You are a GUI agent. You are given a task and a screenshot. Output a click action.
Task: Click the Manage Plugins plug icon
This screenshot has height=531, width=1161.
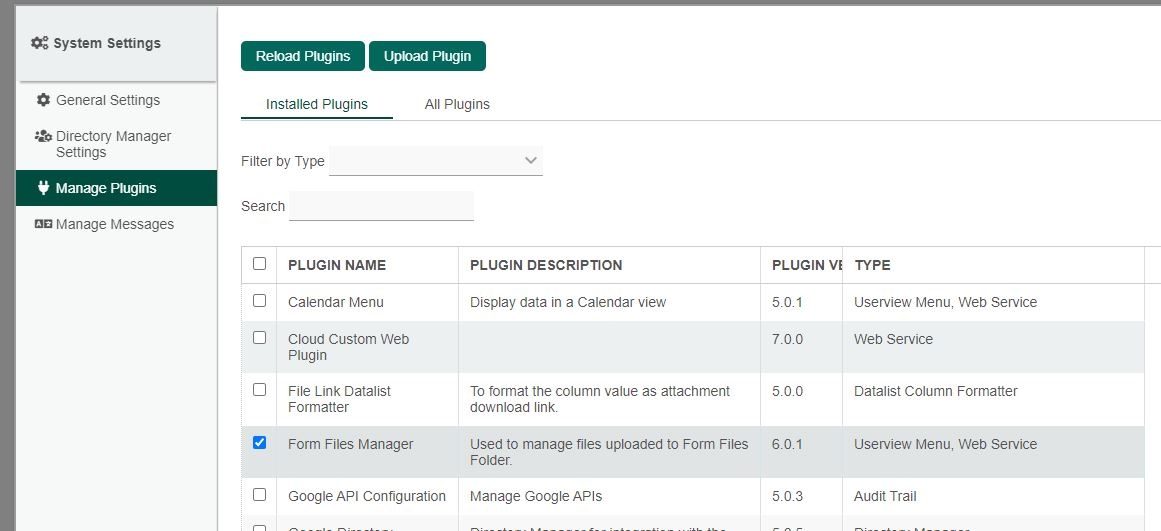point(43,188)
